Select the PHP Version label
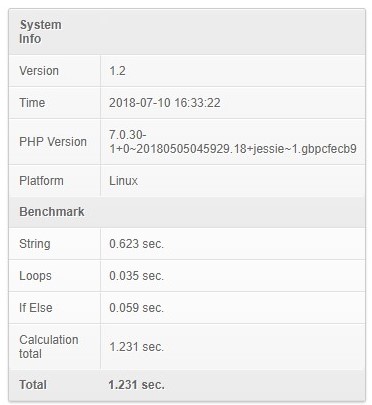 pos(53,142)
